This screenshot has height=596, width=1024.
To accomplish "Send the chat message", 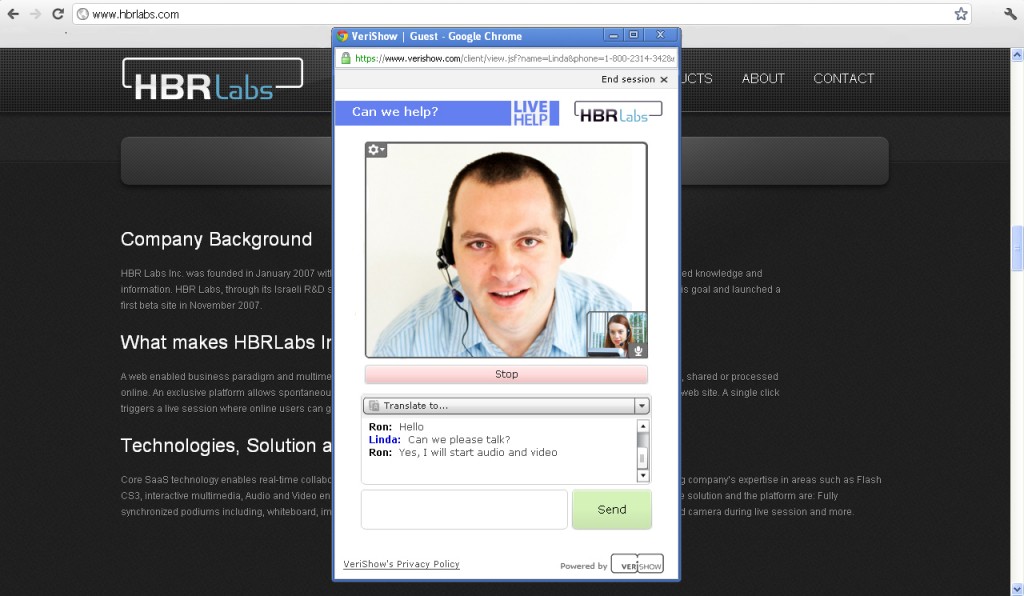I will point(612,509).
